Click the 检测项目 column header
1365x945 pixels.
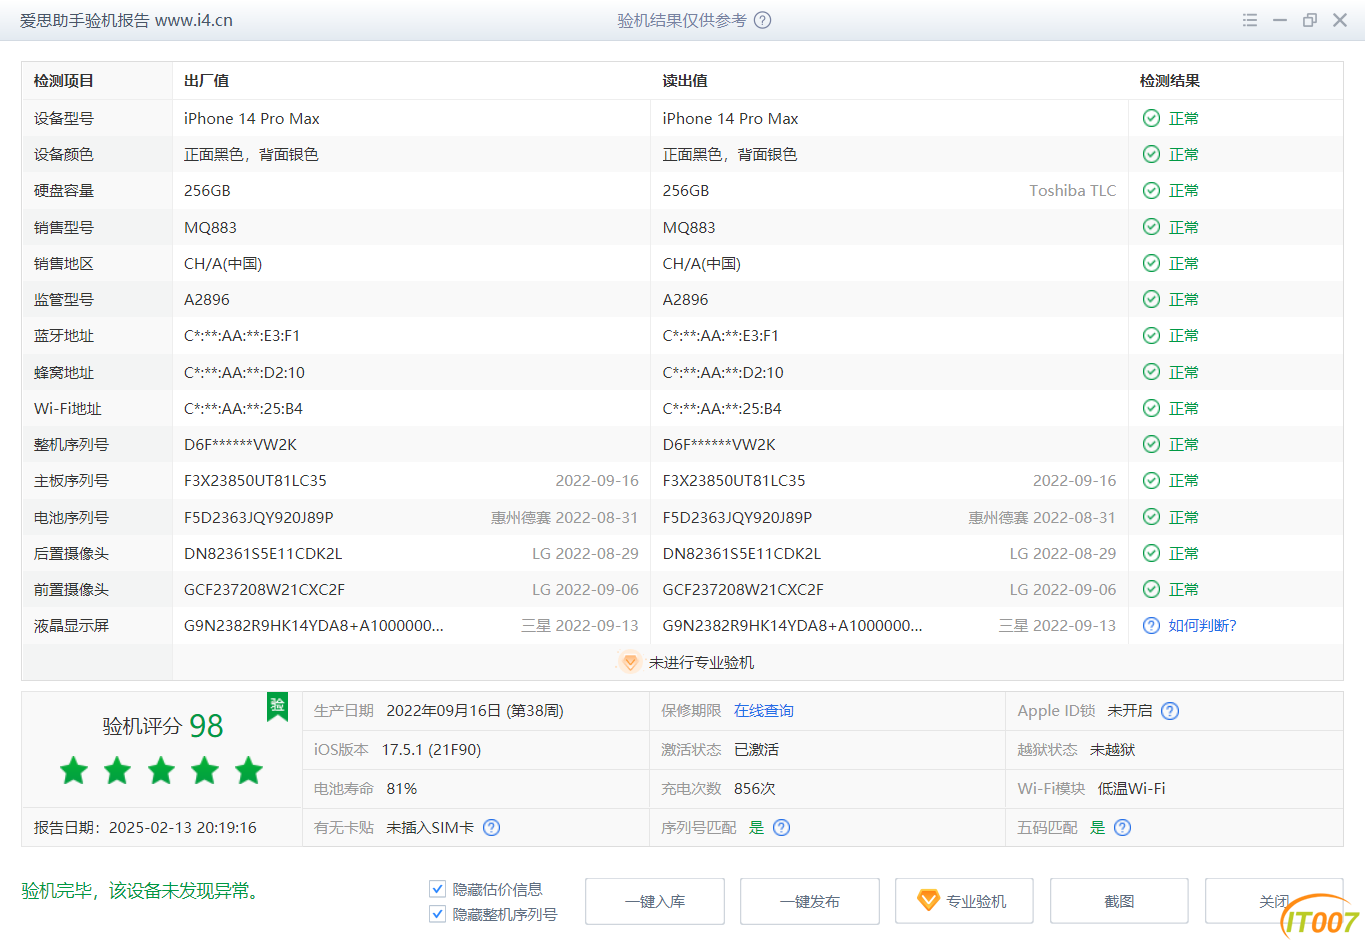64,81
